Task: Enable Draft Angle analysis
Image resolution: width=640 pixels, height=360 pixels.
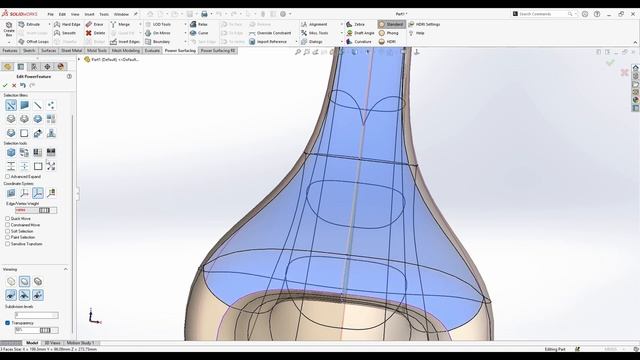Action: (360, 33)
